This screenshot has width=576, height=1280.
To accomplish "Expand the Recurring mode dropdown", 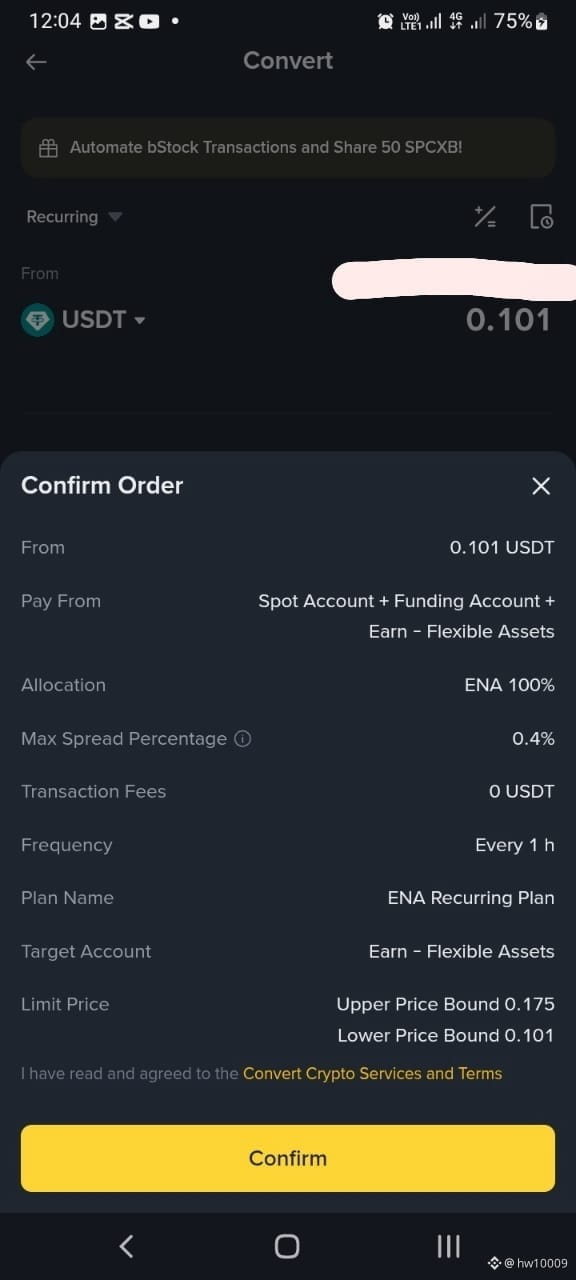I will 74,217.
